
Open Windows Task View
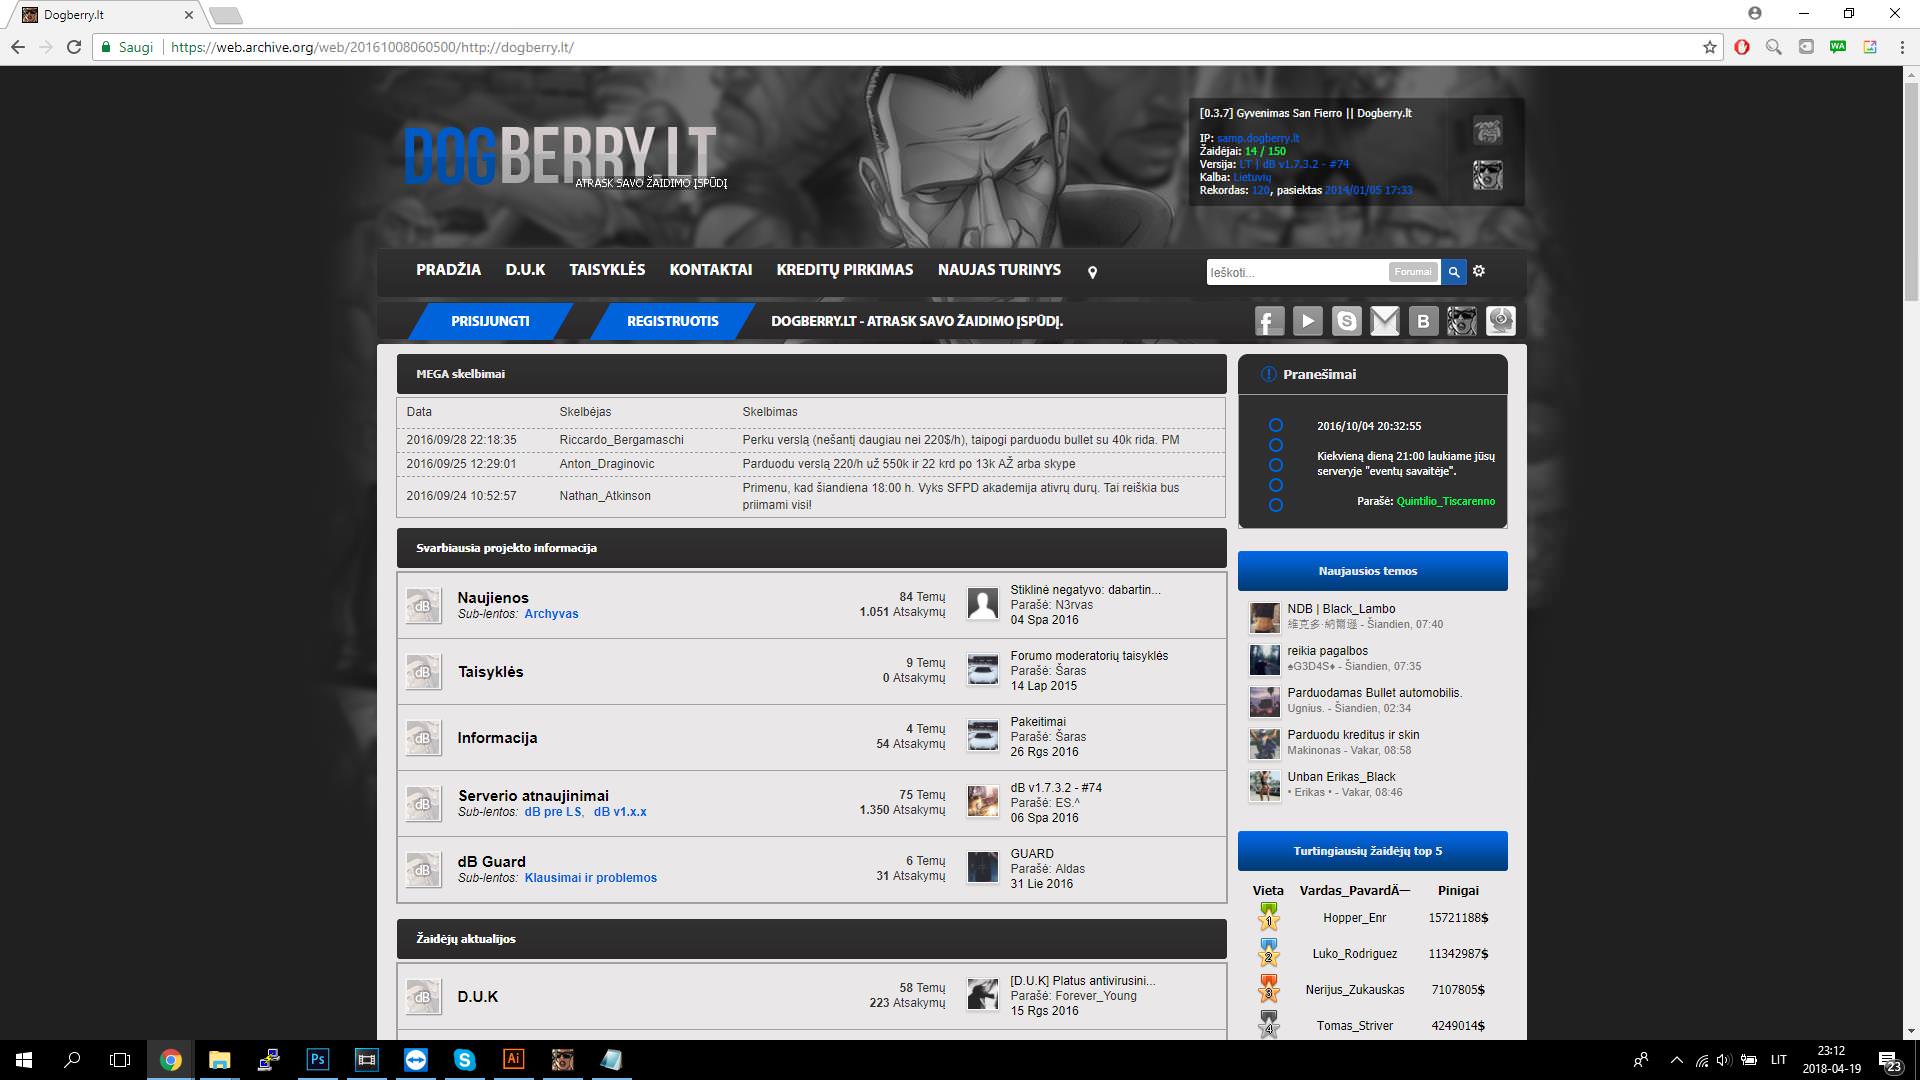[120, 1059]
